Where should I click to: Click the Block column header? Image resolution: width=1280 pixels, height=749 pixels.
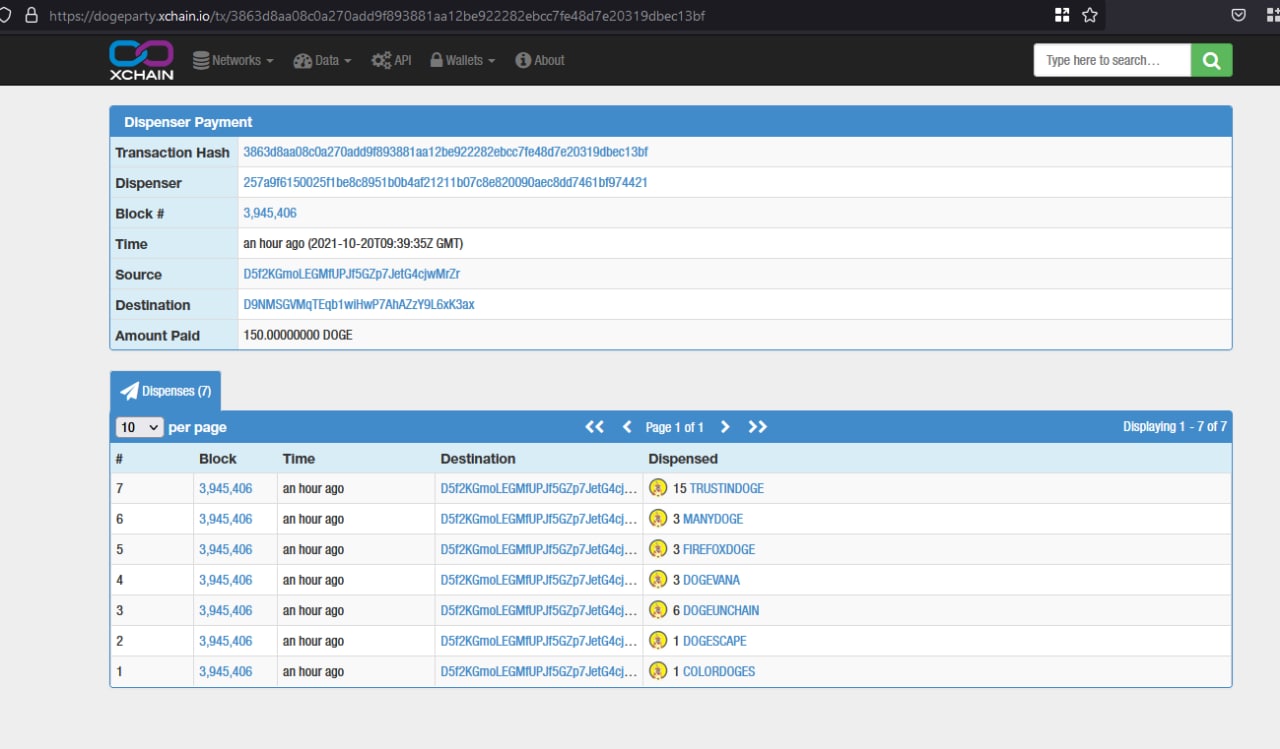click(x=218, y=458)
